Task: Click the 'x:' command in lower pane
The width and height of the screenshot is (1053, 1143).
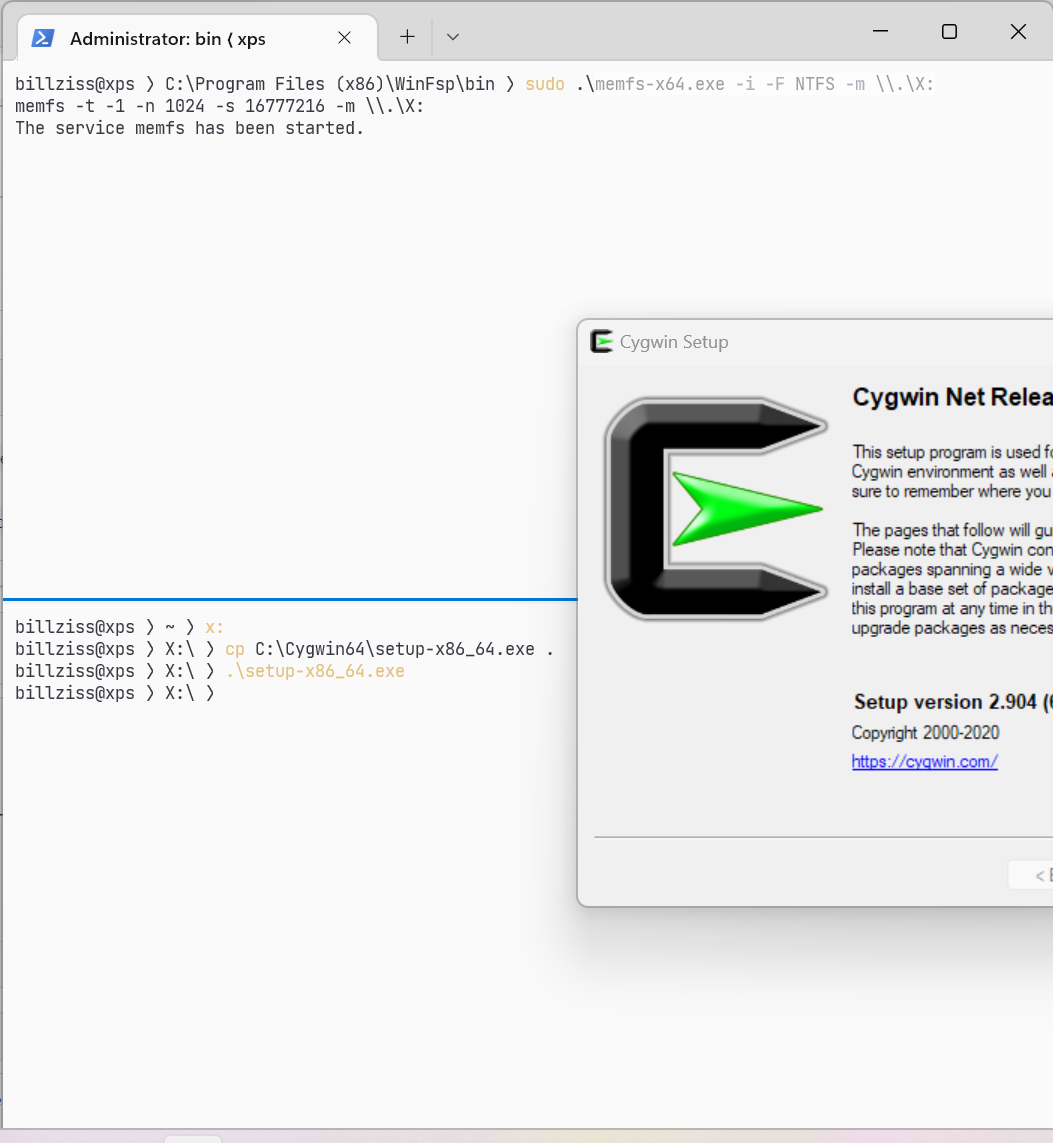Action: coord(214,628)
